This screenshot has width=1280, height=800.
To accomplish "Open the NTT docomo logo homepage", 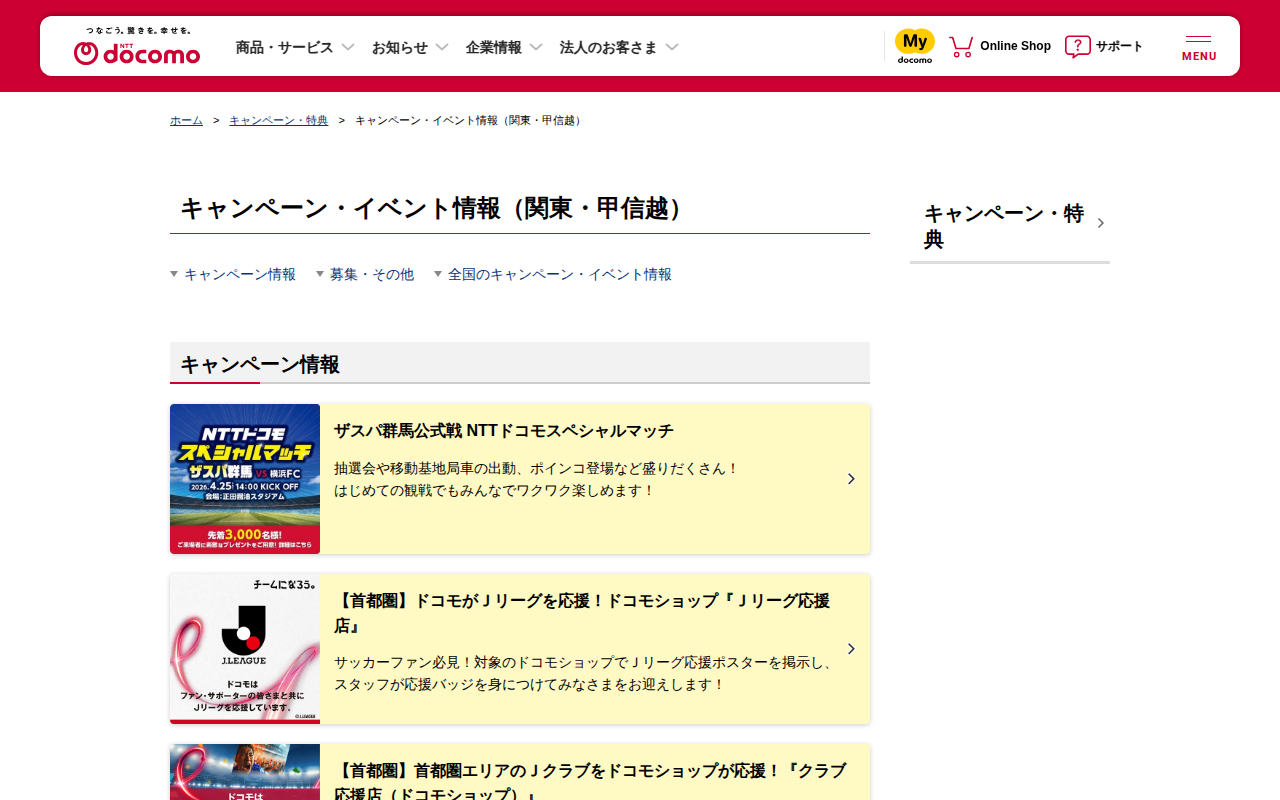I will 137,47.
